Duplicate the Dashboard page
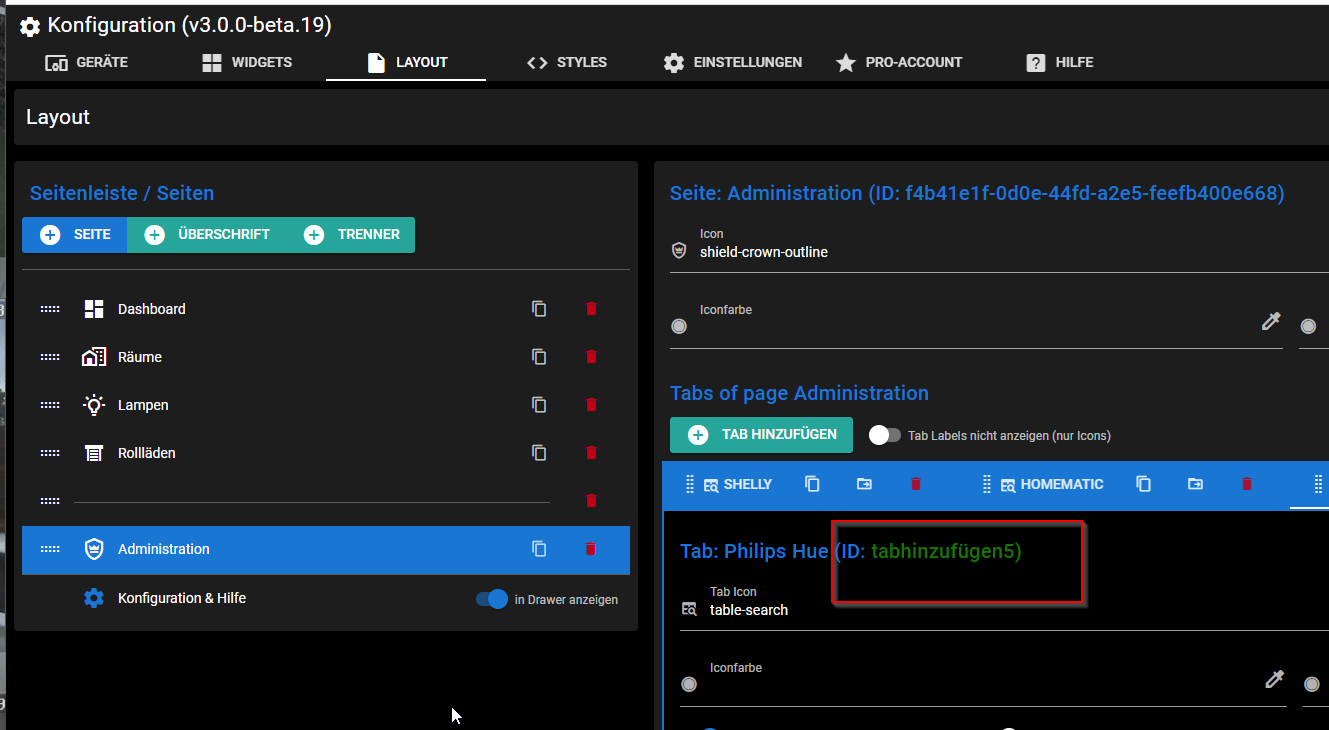Viewport: 1329px width, 730px height. click(539, 309)
